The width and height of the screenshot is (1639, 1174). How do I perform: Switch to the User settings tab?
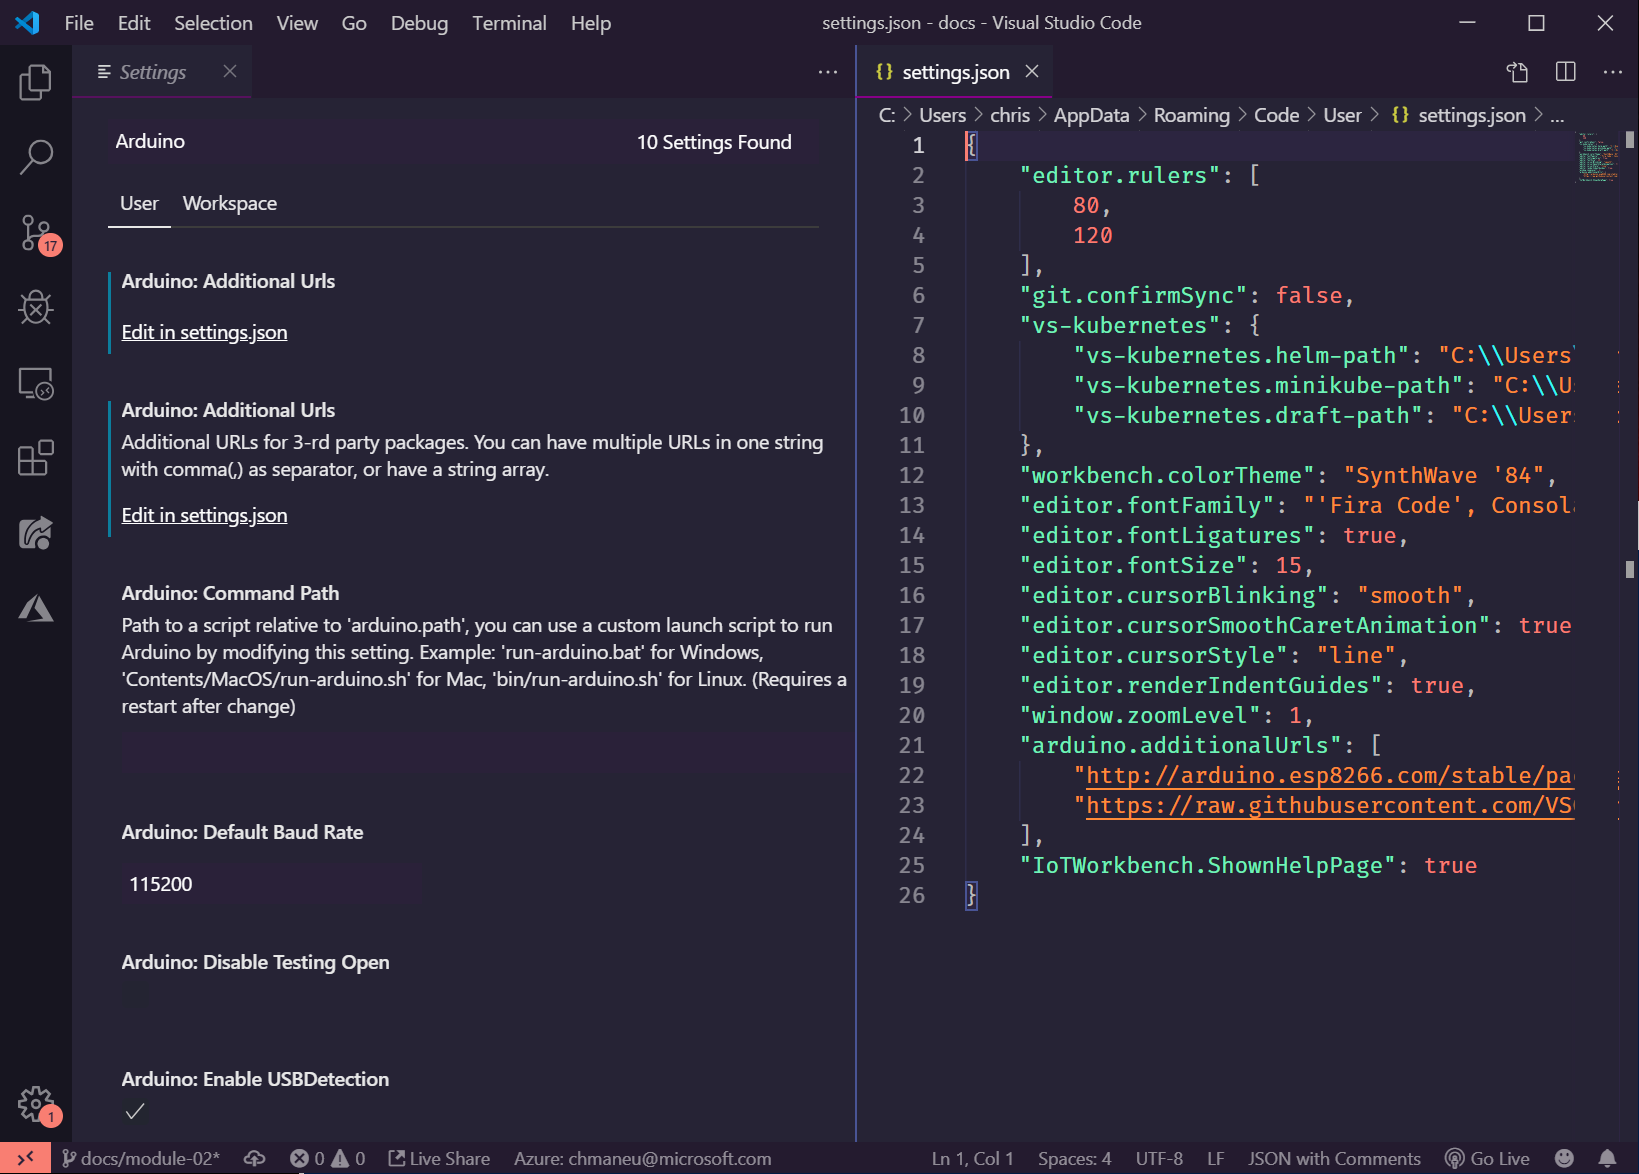(139, 203)
